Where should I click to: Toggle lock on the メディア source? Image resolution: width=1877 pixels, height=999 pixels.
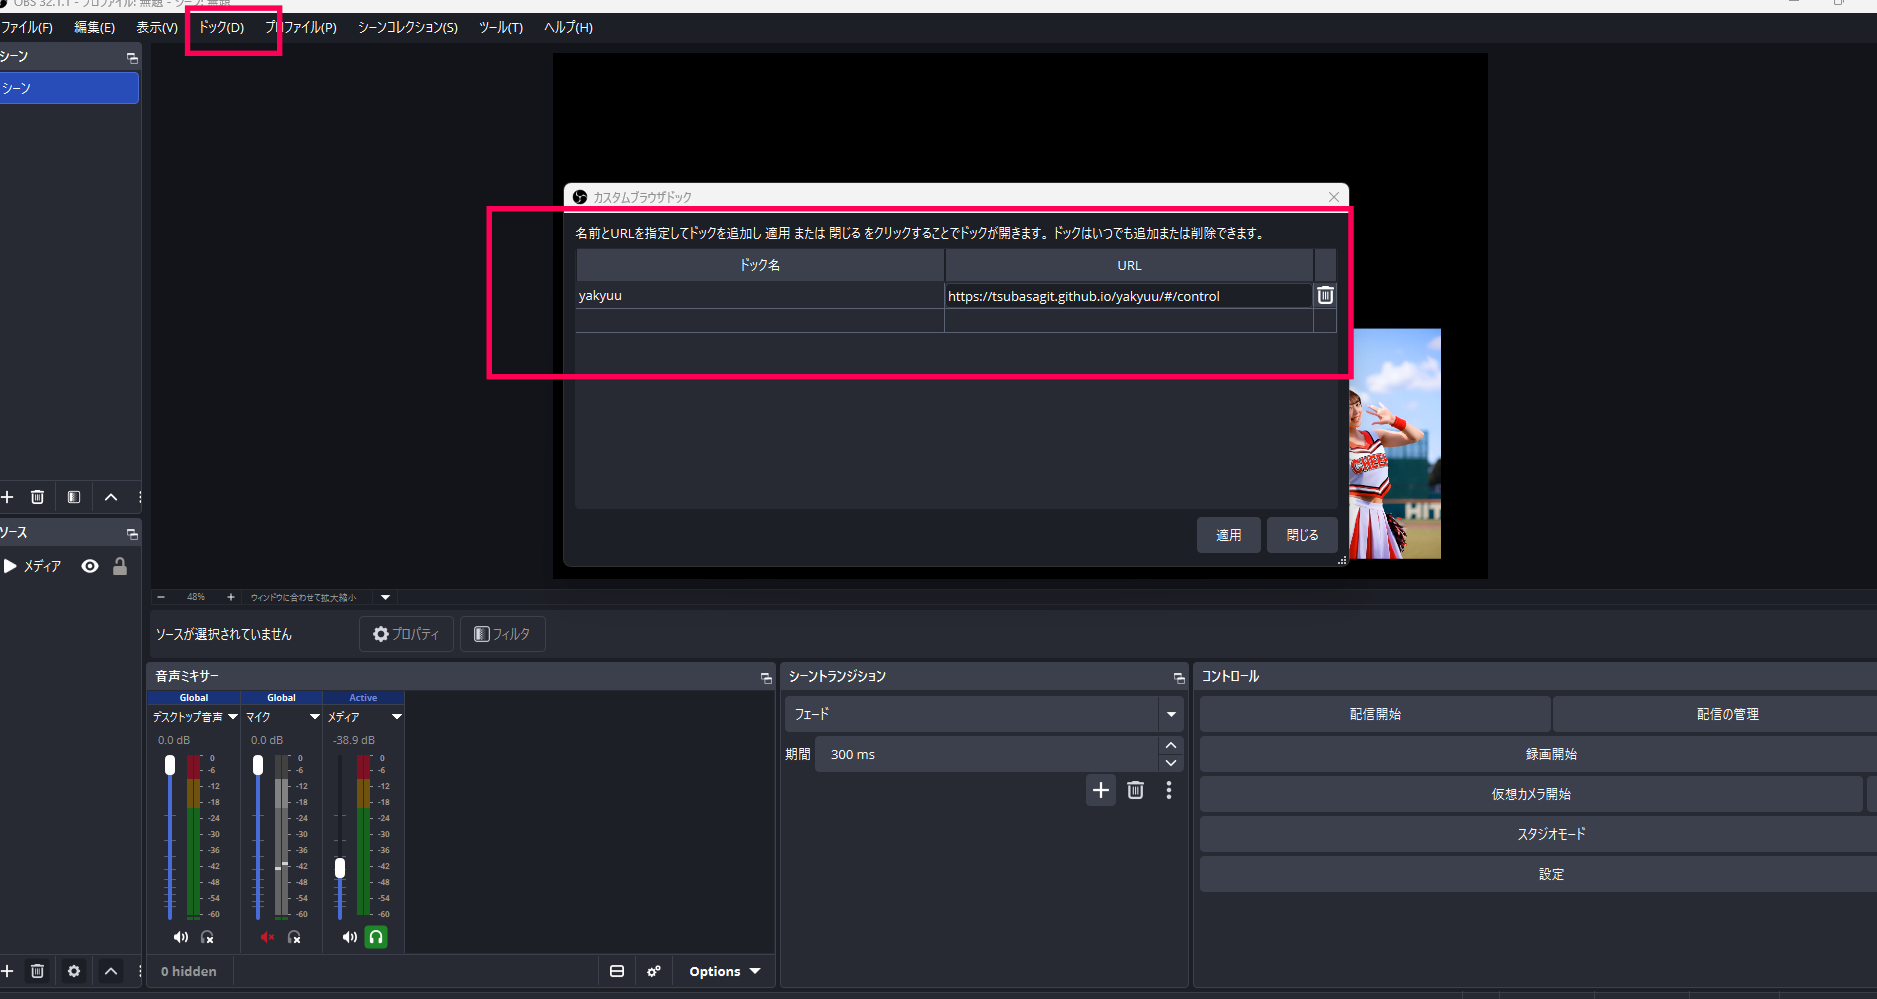(x=120, y=566)
